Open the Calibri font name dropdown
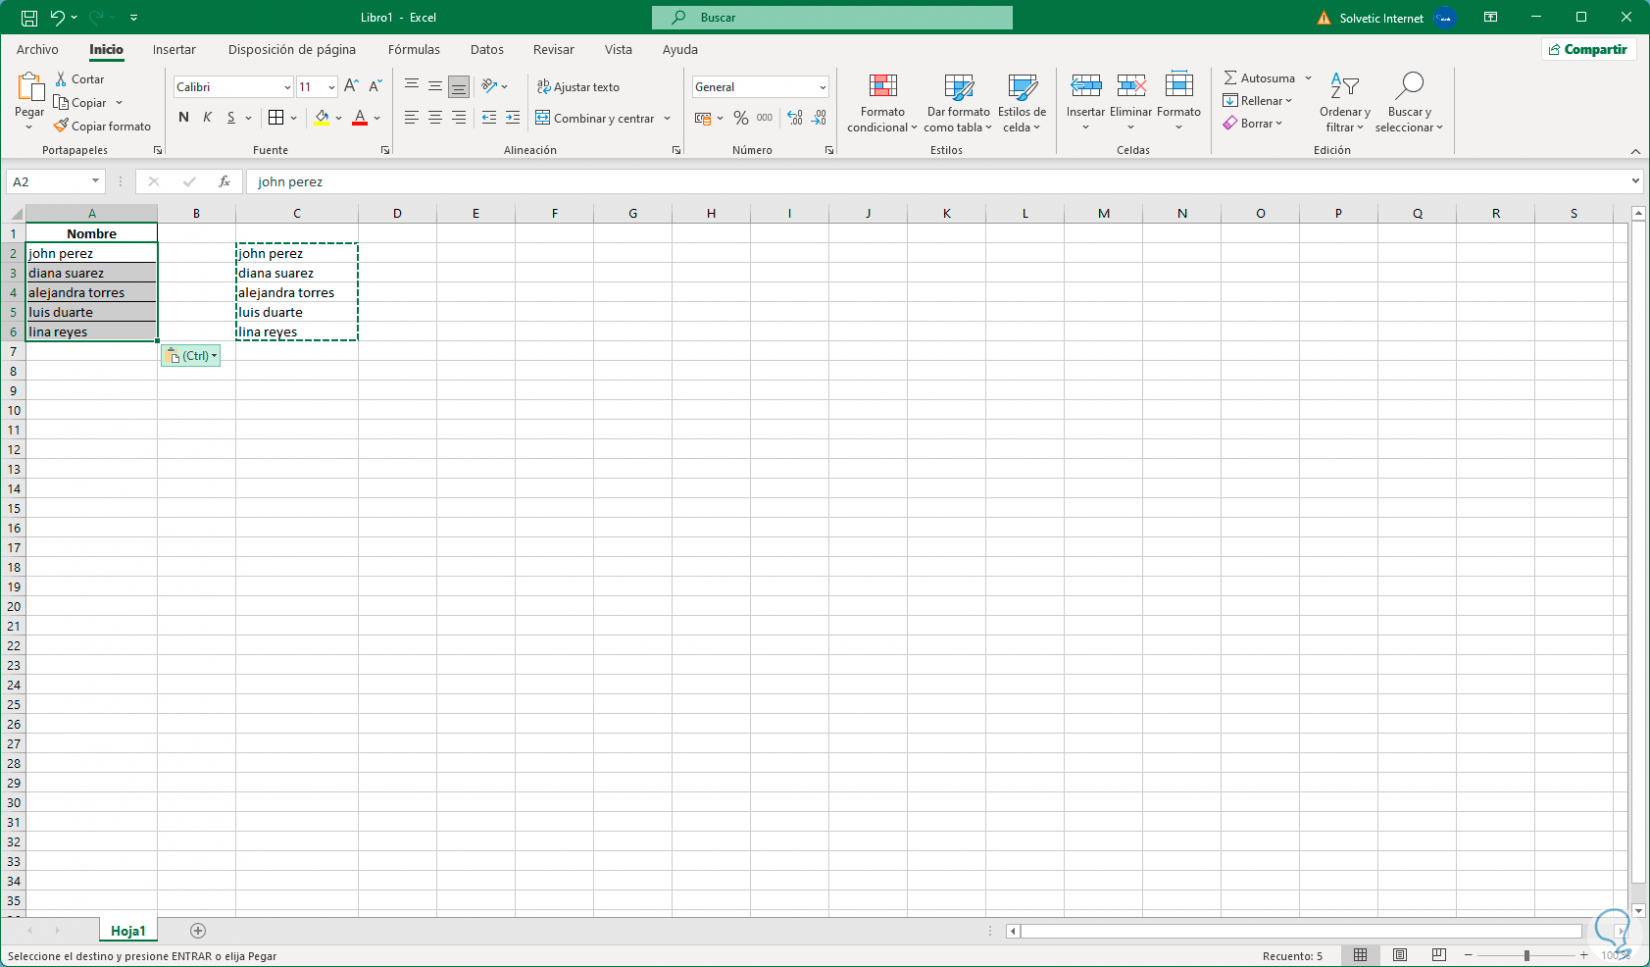Image resolution: width=1650 pixels, height=967 pixels. [x=287, y=87]
